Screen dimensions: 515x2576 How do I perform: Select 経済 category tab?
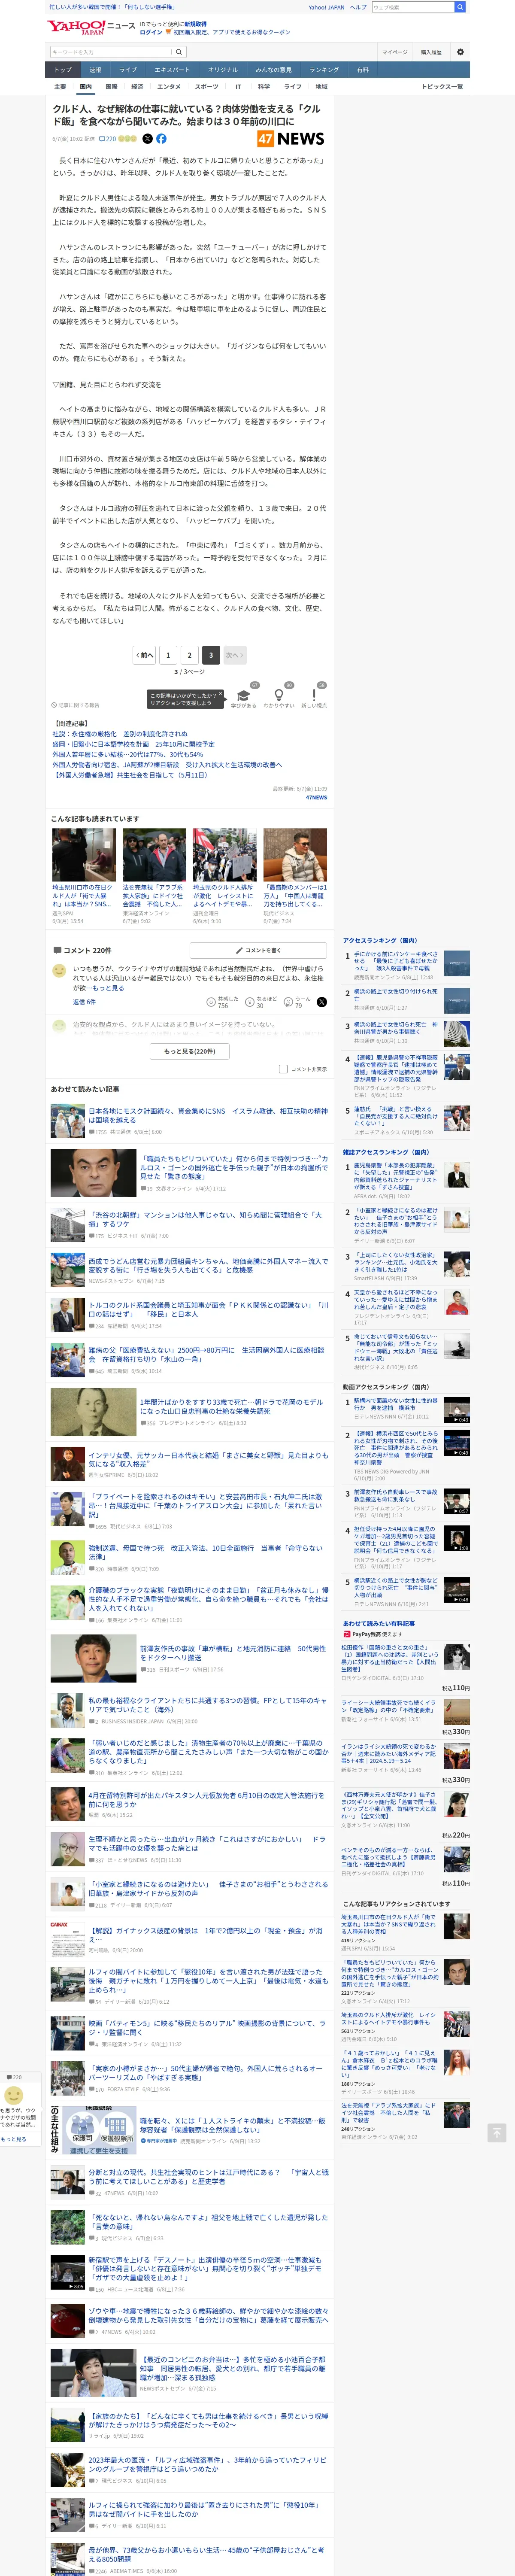click(137, 87)
